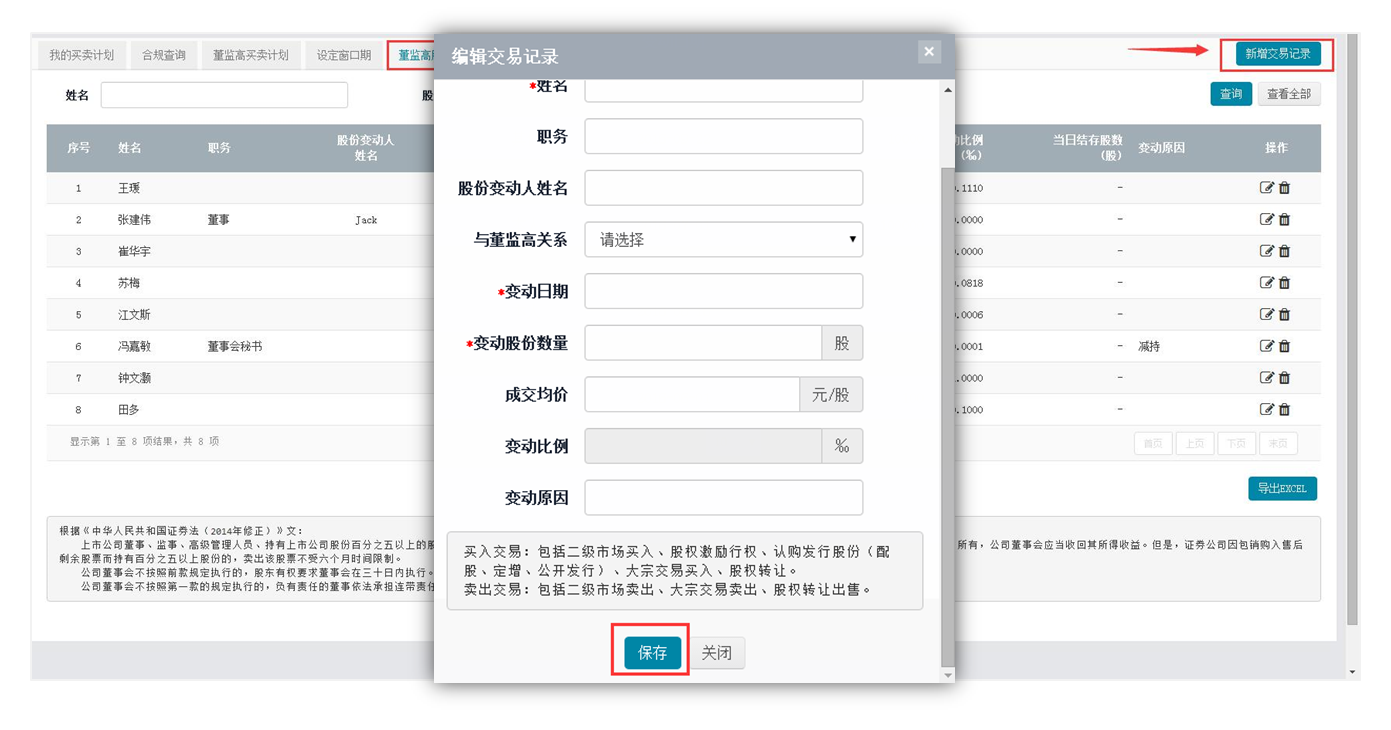The height and width of the screenshot is (730, 1391).
Task: Edit the 钟文灏 row record
Action: (x=1267, y=378)
